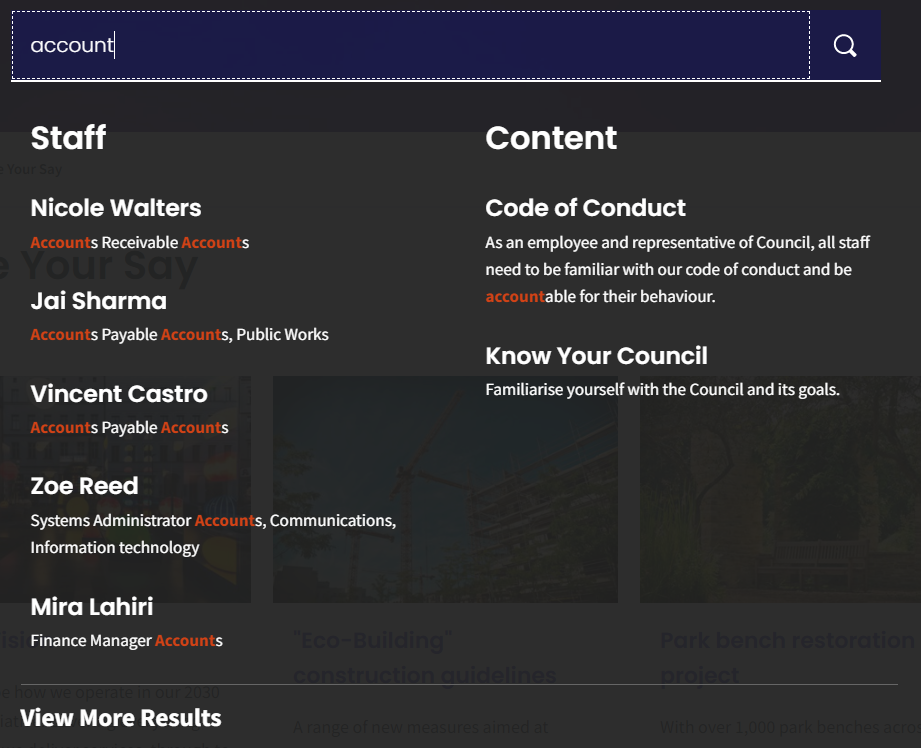Click View More Results
This screenshot has height=748, width=921.
click(x=121, y=718)
